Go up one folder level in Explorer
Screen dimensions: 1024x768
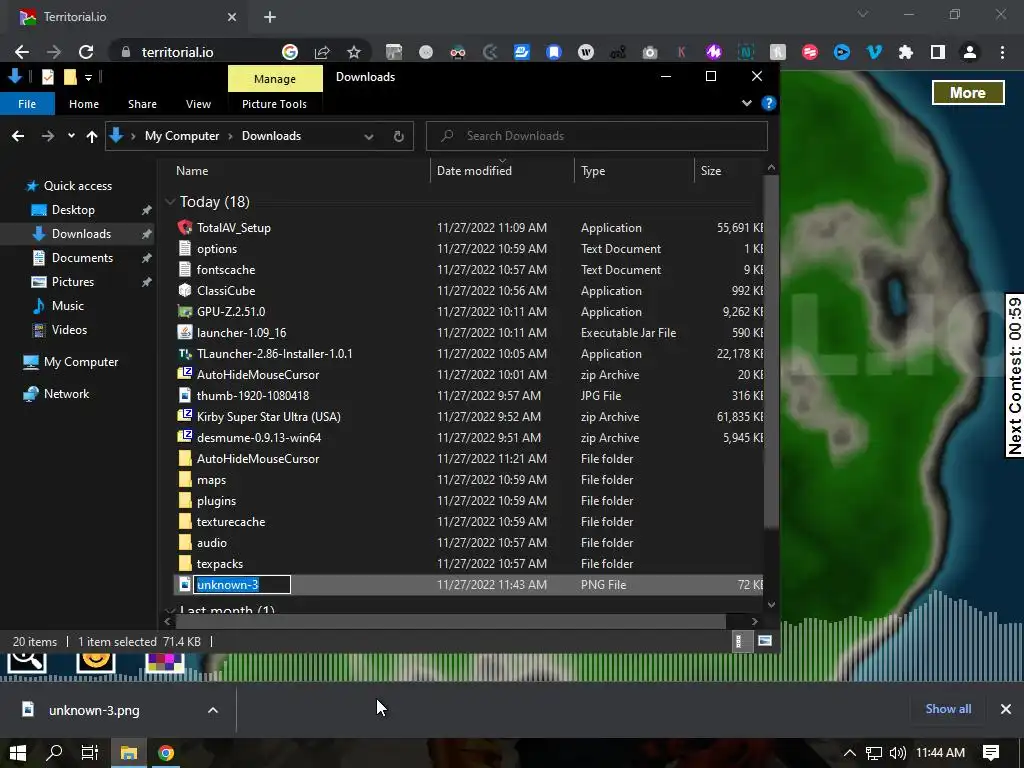91,136
